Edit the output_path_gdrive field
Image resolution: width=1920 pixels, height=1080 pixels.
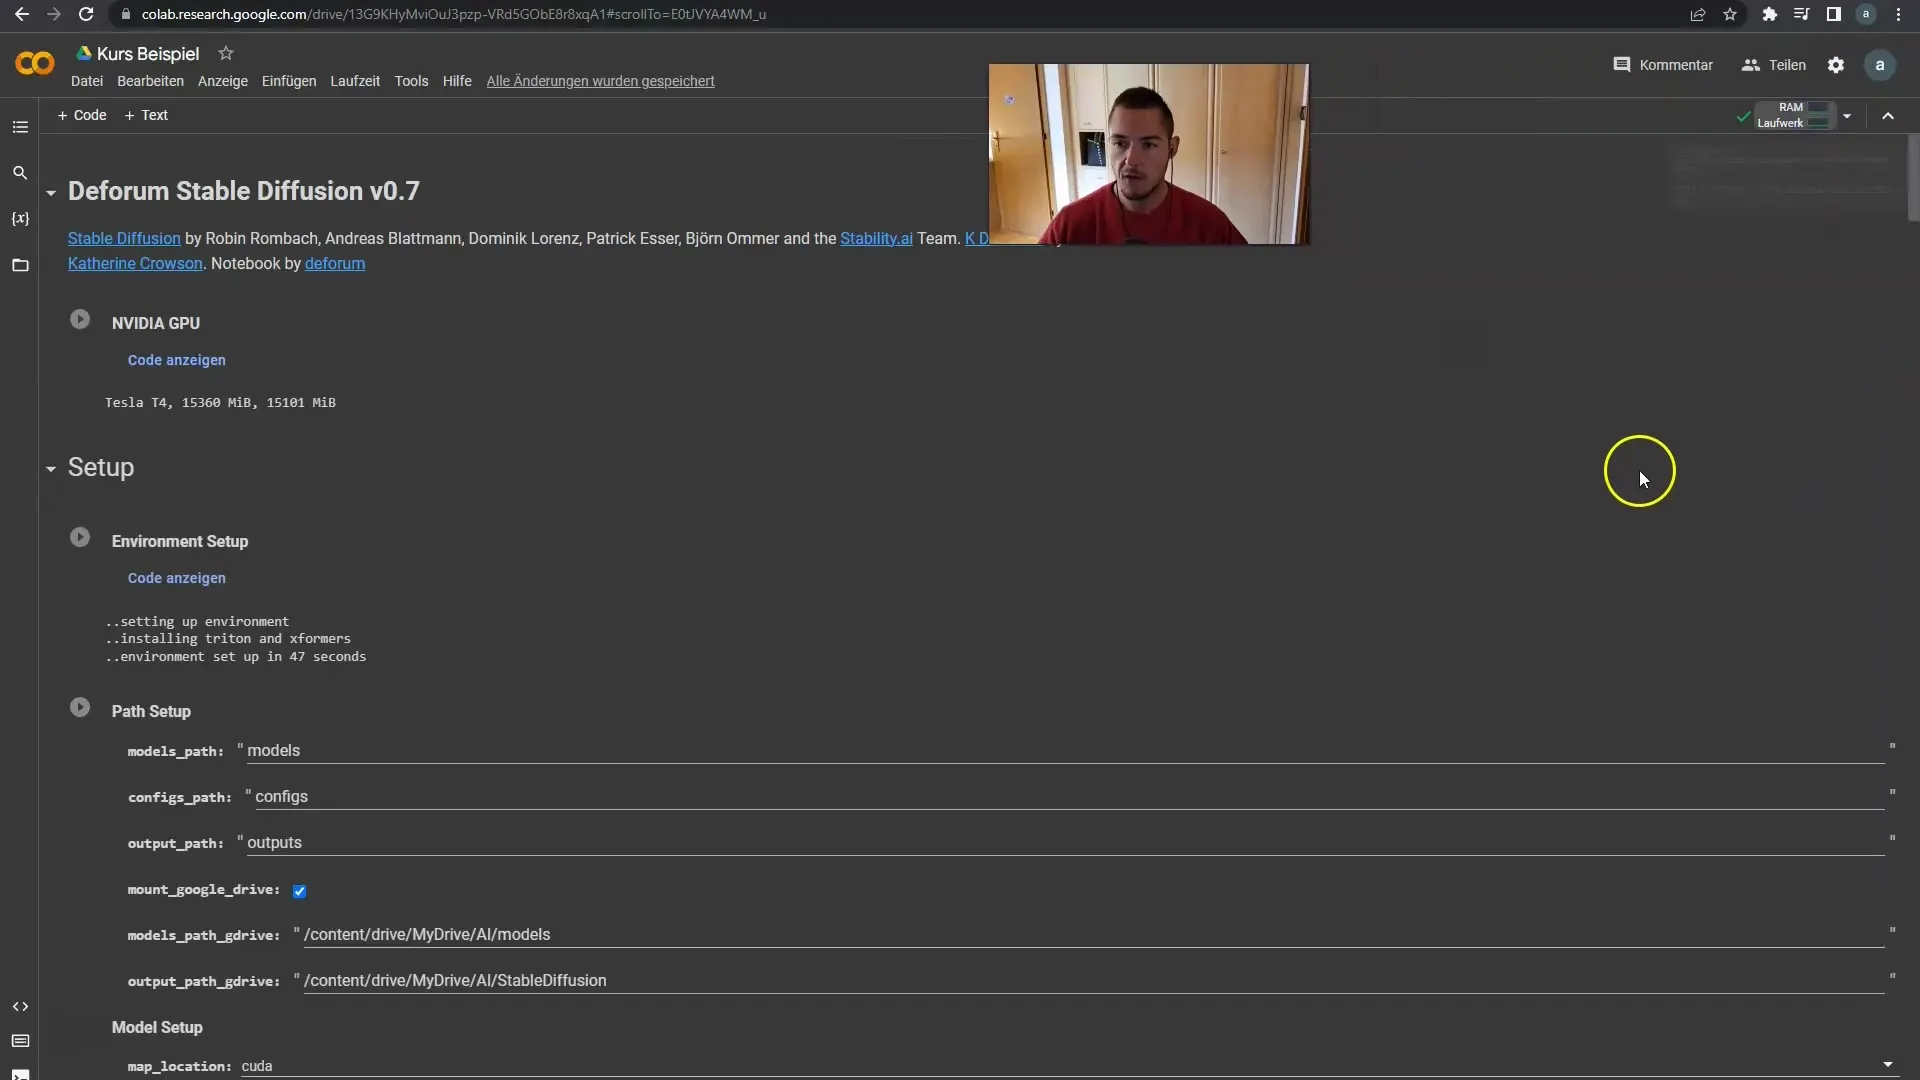point(1093,981)
